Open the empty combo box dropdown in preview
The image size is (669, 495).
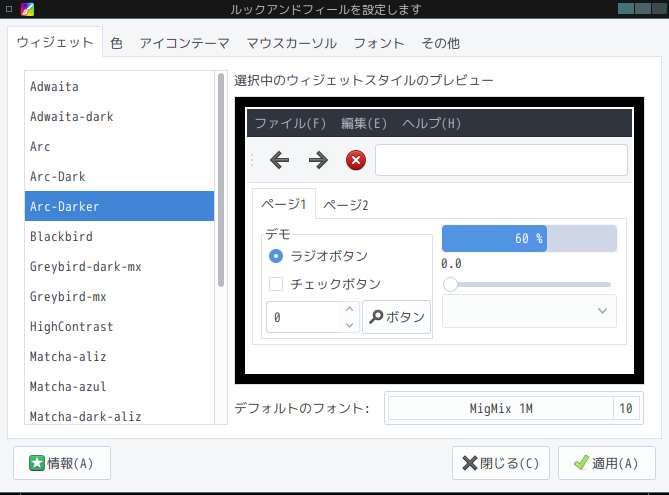click(x=529, y=311)
